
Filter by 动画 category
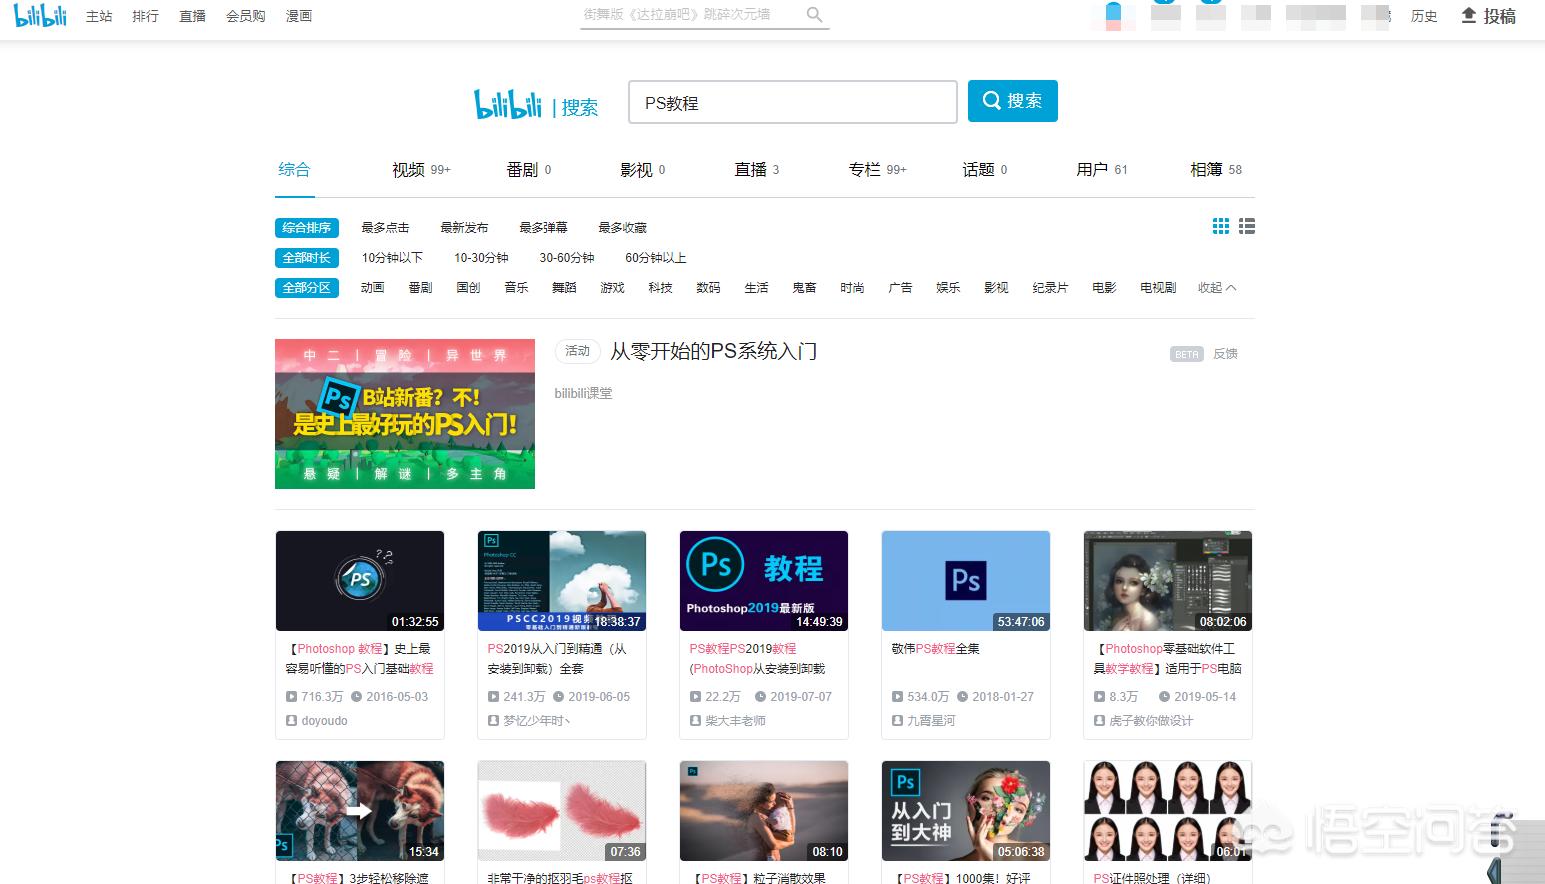(372, 288)
